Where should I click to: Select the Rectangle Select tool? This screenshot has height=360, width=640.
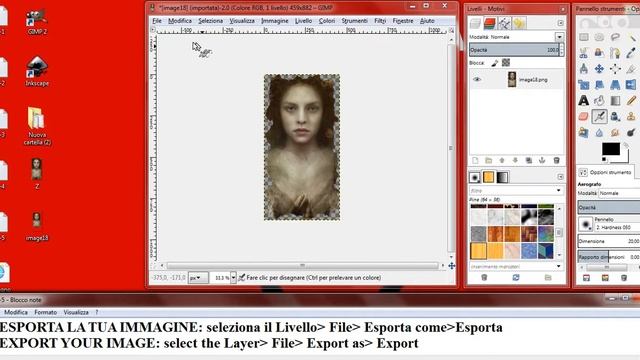[x=584, y=38]
